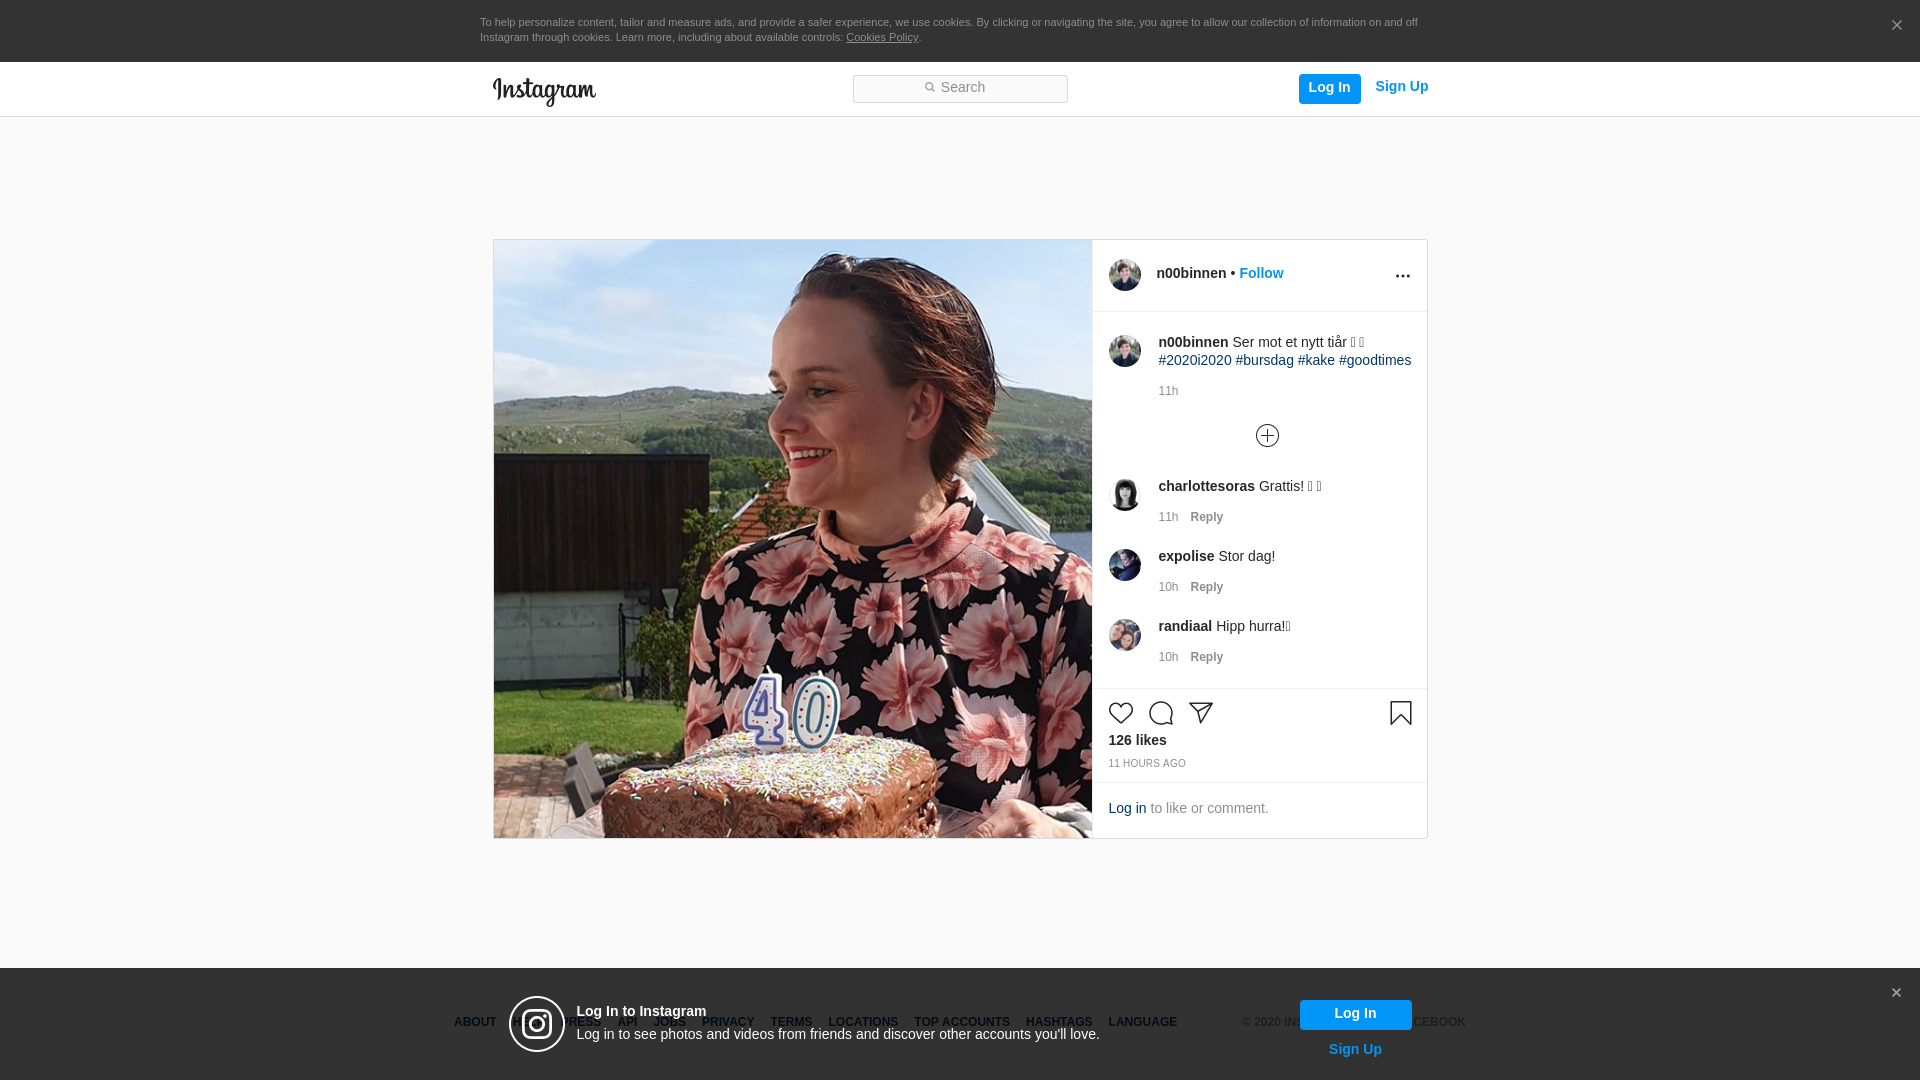Open Sign Up in header
The width and height of the screenshot is (1920, 1080).
point(1401,87)
